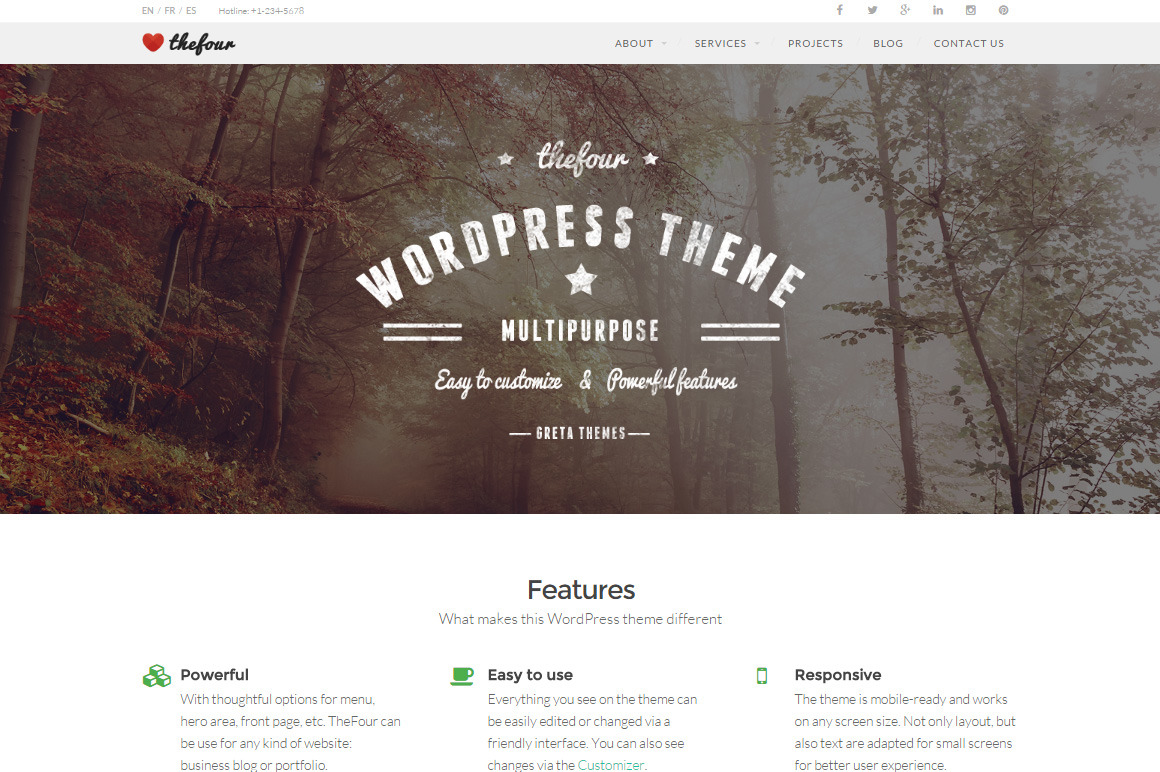1160x772 pixels.
Task: Open the Projects menu item
Action: 815,44
